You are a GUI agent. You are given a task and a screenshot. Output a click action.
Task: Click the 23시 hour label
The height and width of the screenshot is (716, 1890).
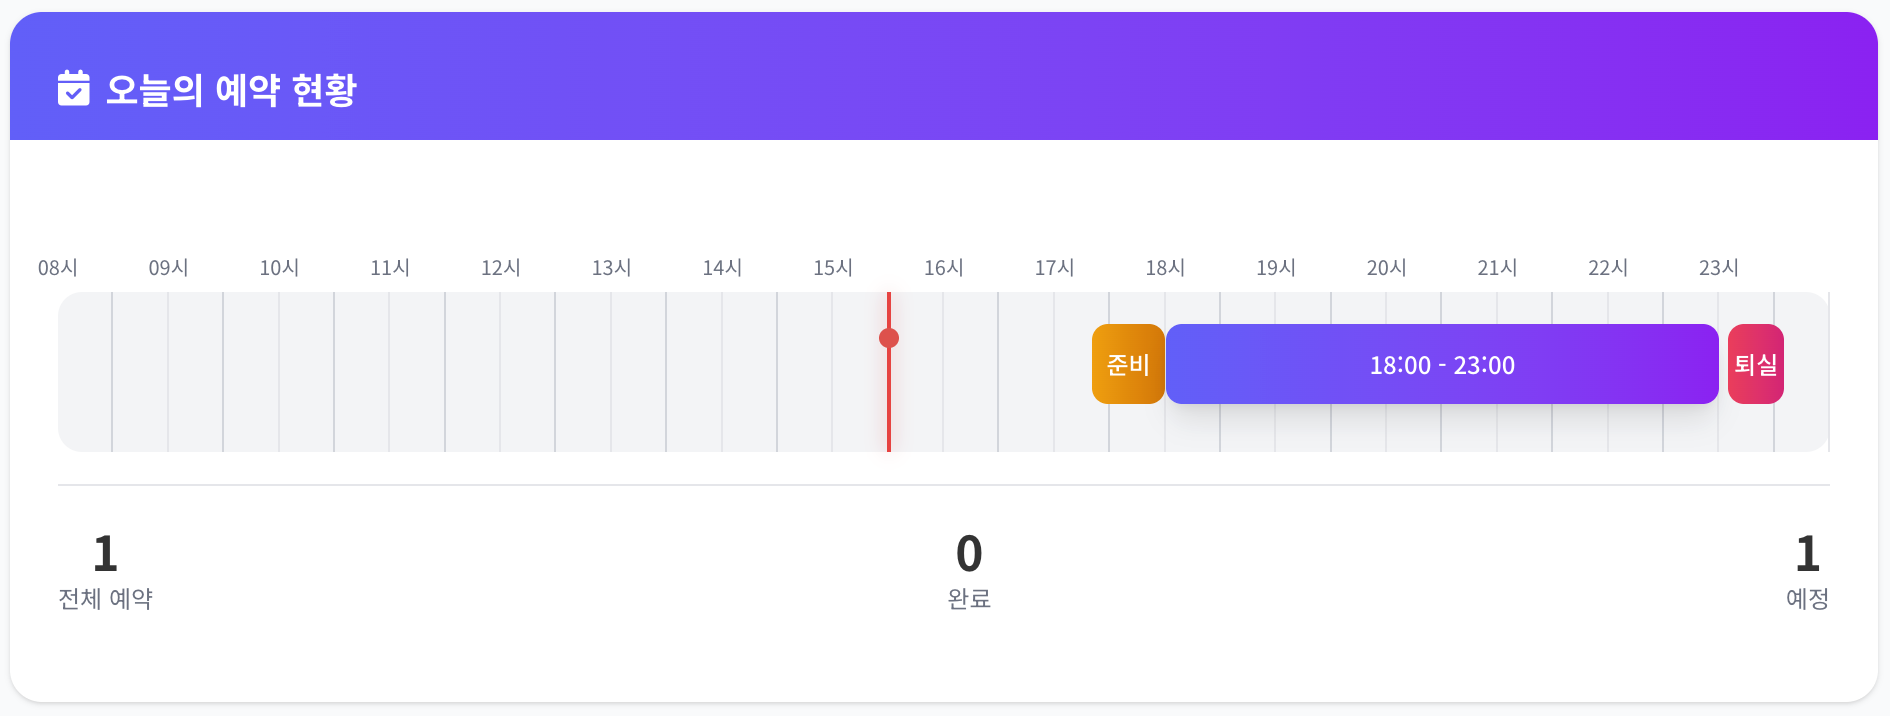1719,268
